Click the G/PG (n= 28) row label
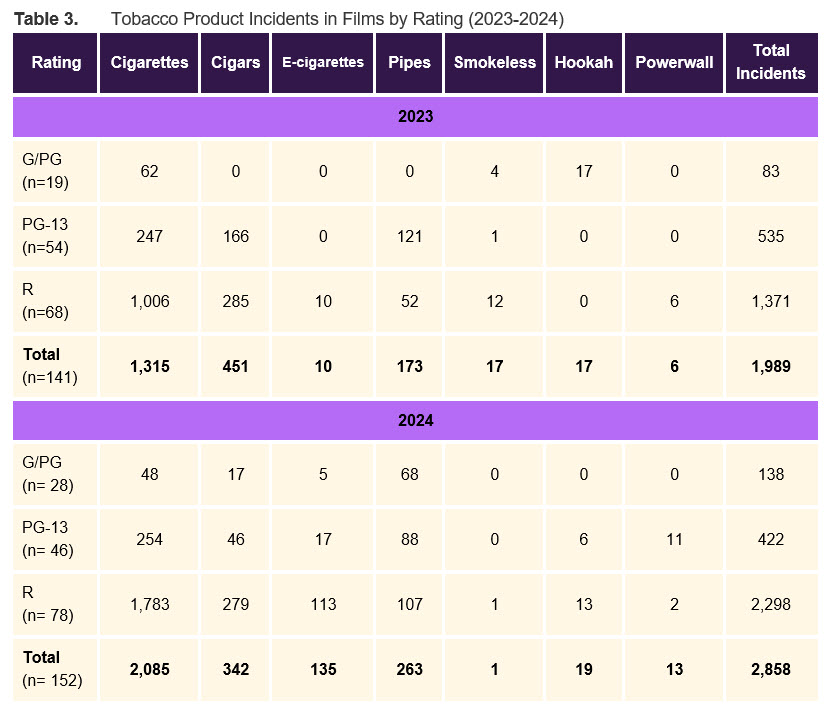Image resolution: width=829 pixels, height=711 pixels. 49,474
